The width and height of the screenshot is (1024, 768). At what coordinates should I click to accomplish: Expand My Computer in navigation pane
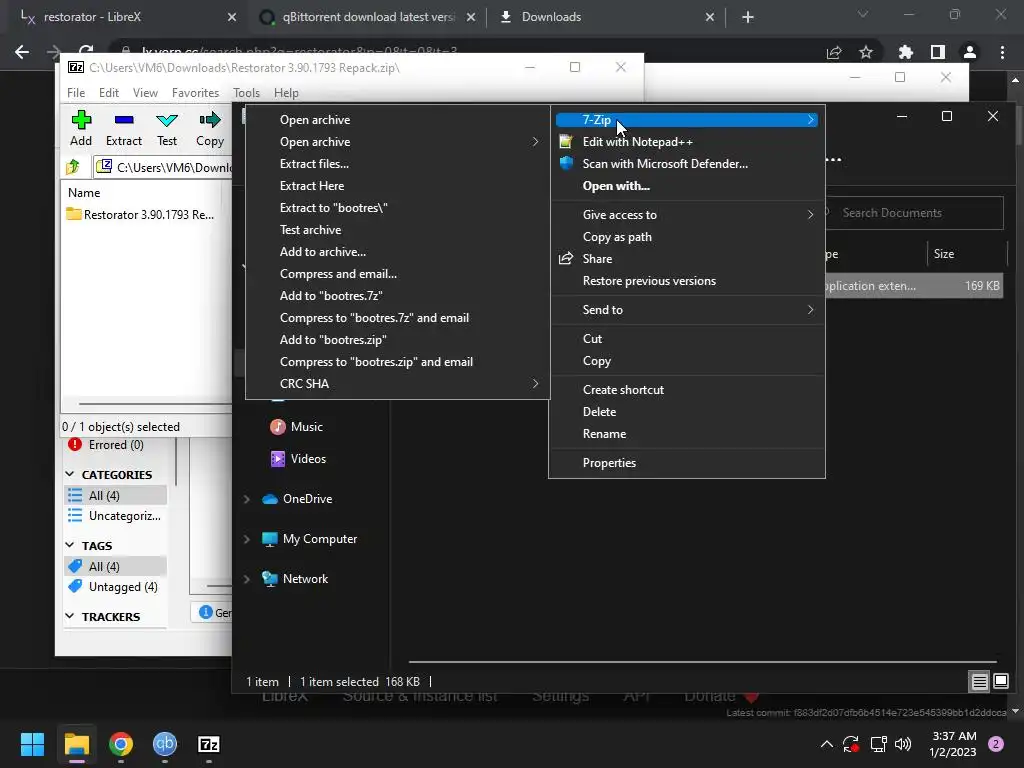tap(247, 539)
